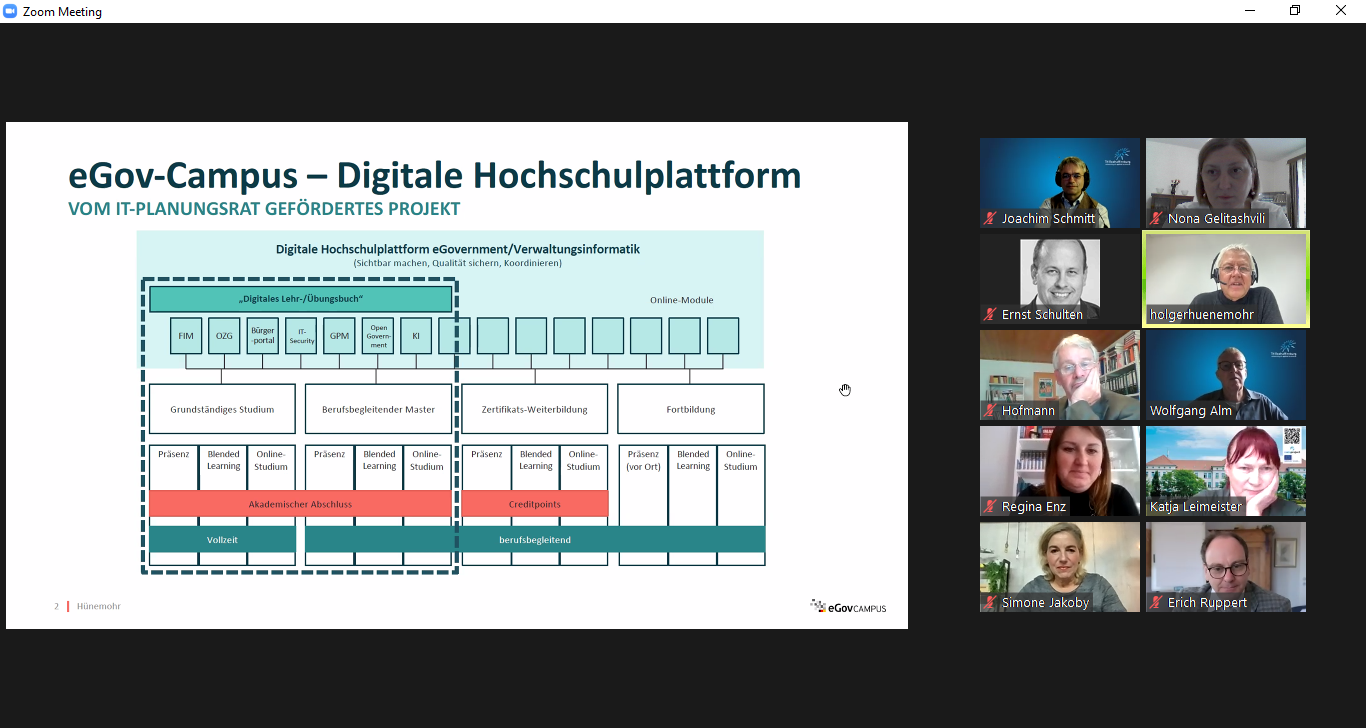Restore down the Zoom Meeting window
This screenshot has width=1366, height=728.
(x=1295, y=11)
